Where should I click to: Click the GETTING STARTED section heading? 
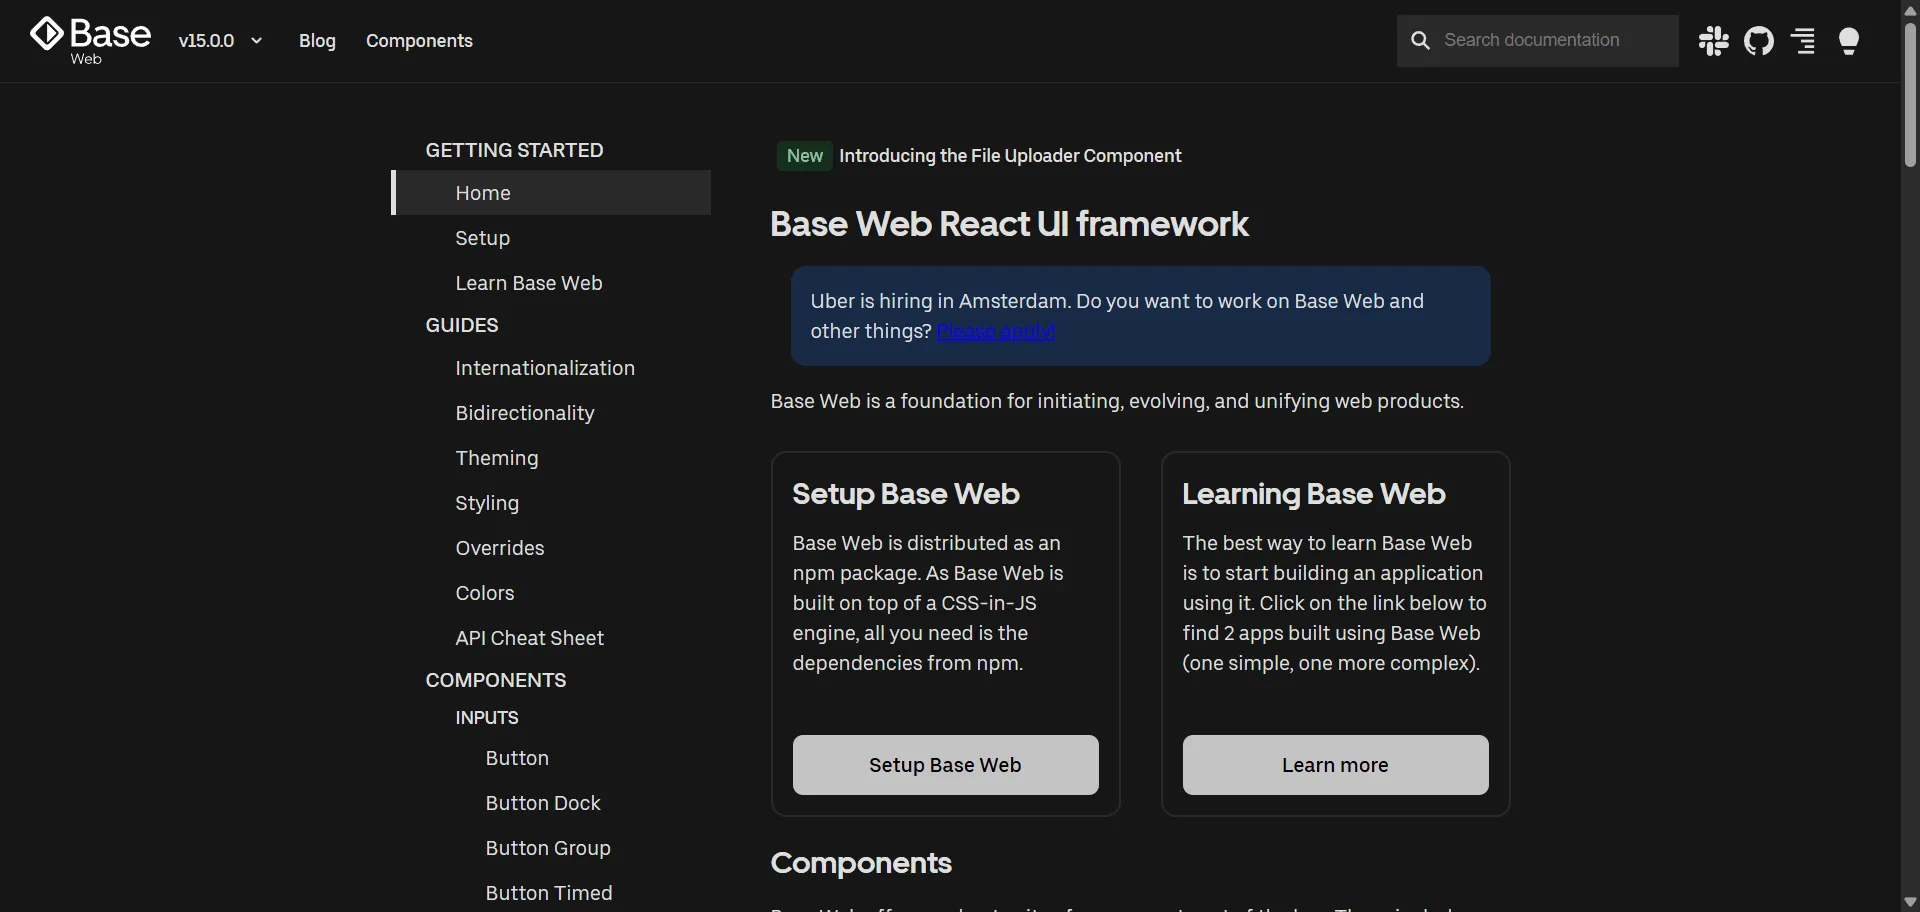514,150
